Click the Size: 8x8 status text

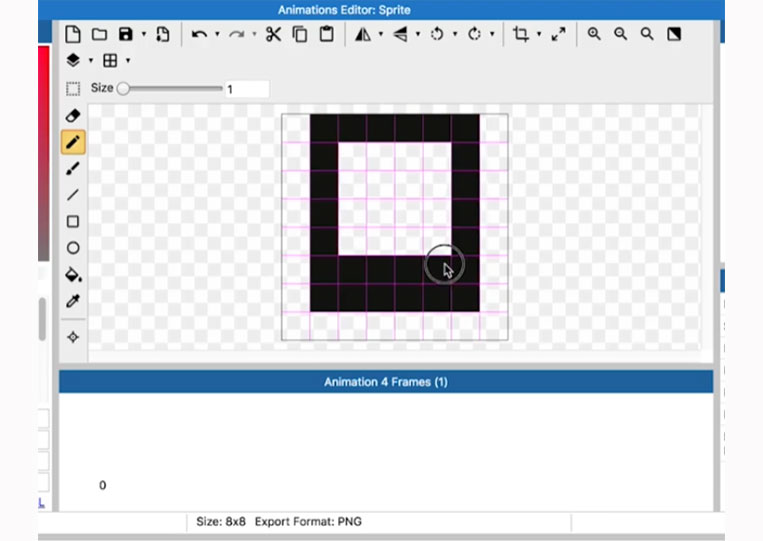tap(221, 522)
